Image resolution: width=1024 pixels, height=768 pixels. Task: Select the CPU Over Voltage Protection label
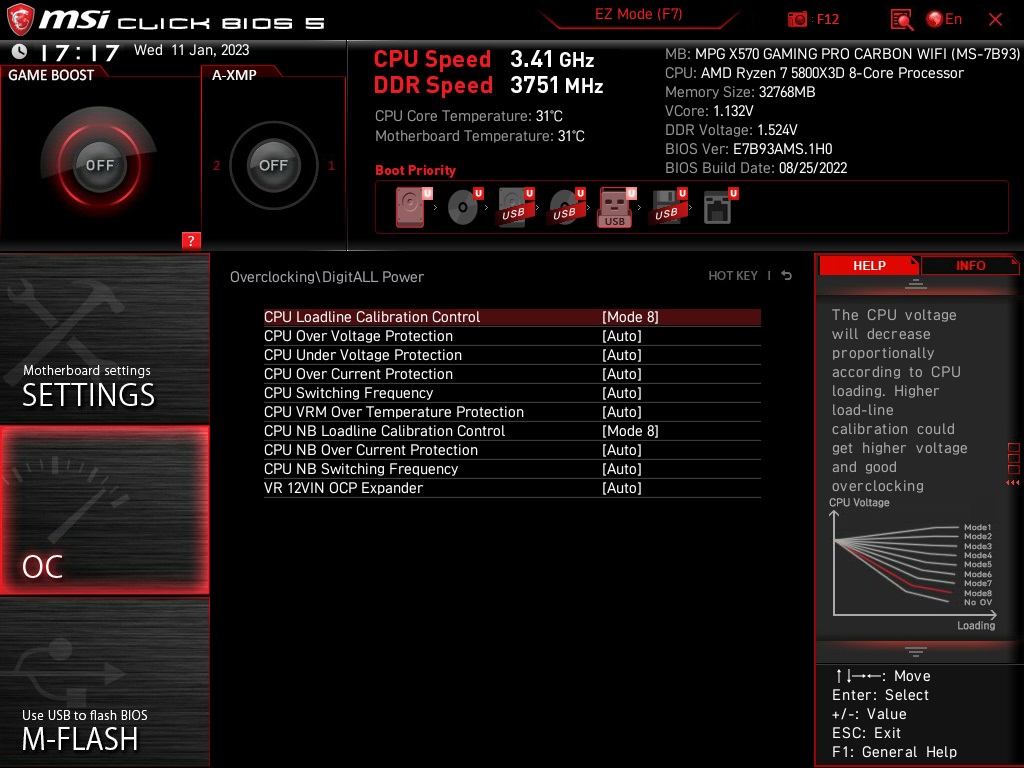pyautogui.click(x=358, y=336)
